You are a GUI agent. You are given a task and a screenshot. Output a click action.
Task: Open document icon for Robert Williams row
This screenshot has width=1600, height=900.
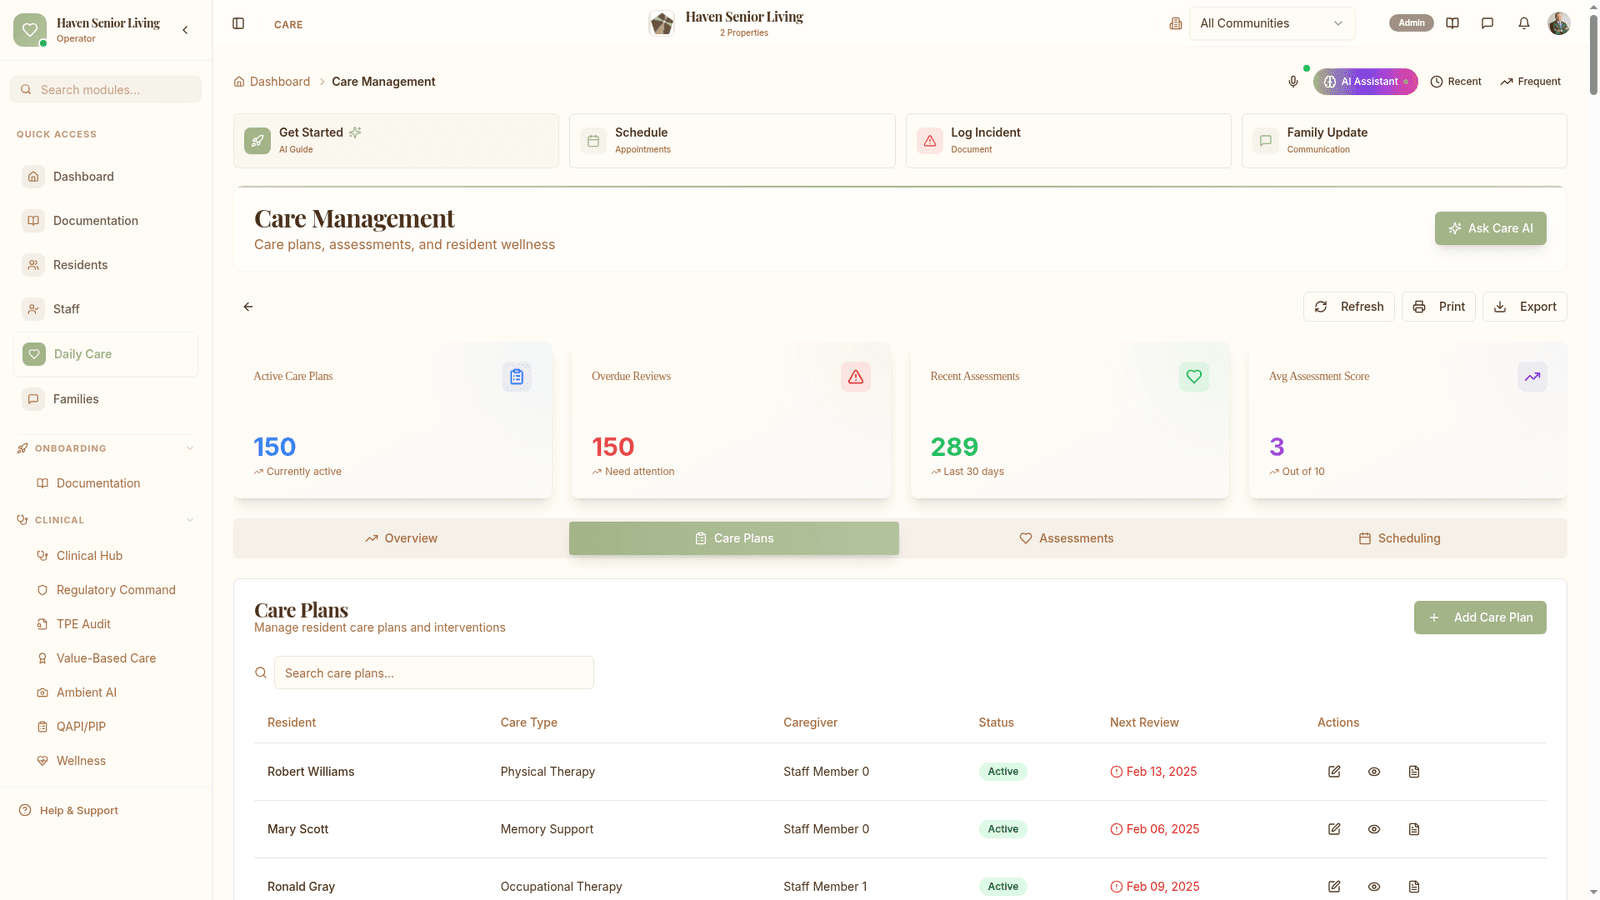pyautogui.click(x=1414, y=772)
